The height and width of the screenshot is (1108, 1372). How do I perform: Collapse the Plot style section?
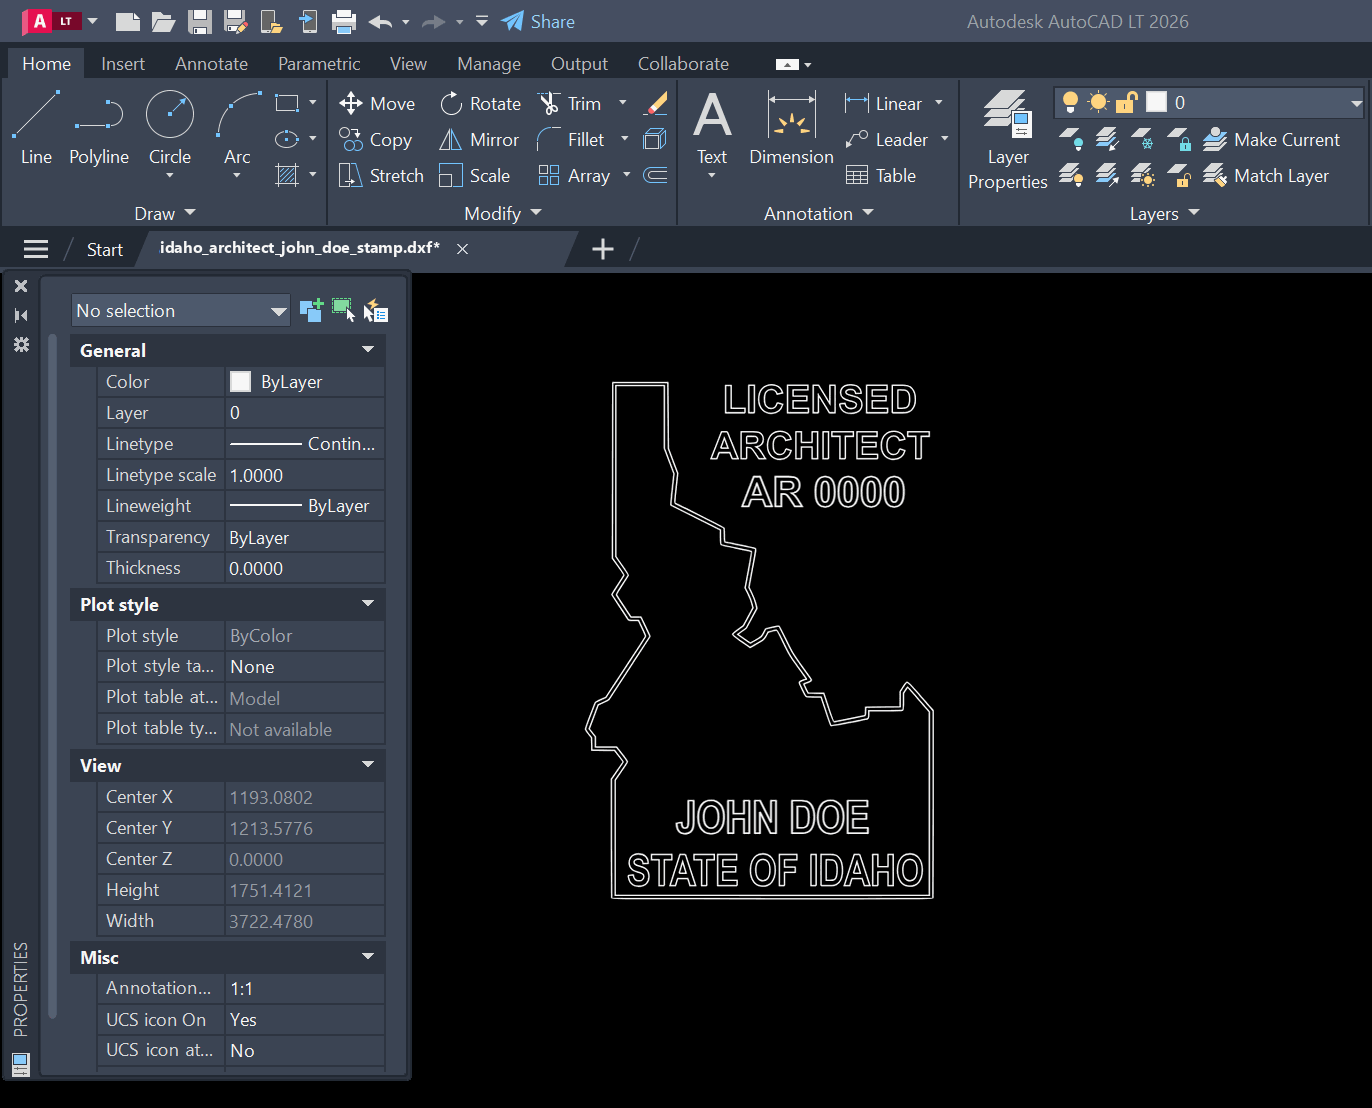point(368,604)
